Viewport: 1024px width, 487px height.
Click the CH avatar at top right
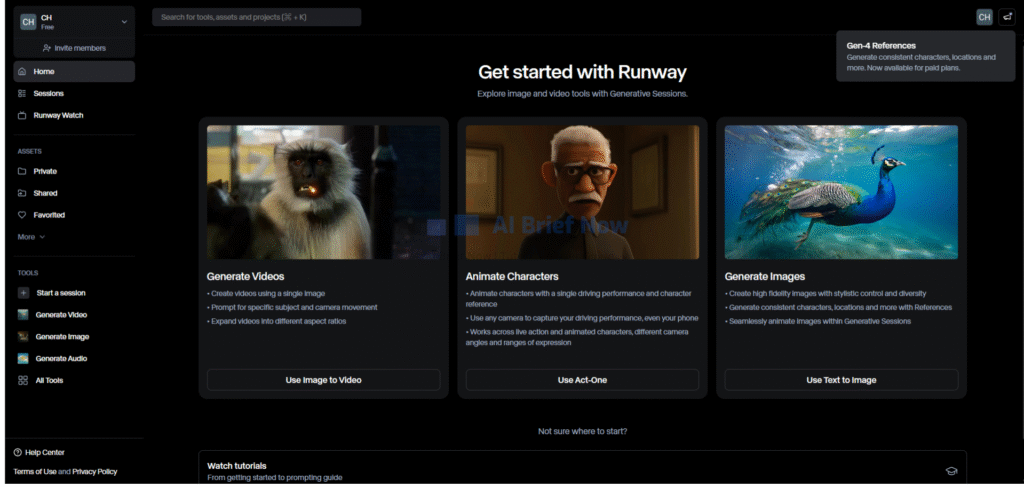(x=984, y=18)
